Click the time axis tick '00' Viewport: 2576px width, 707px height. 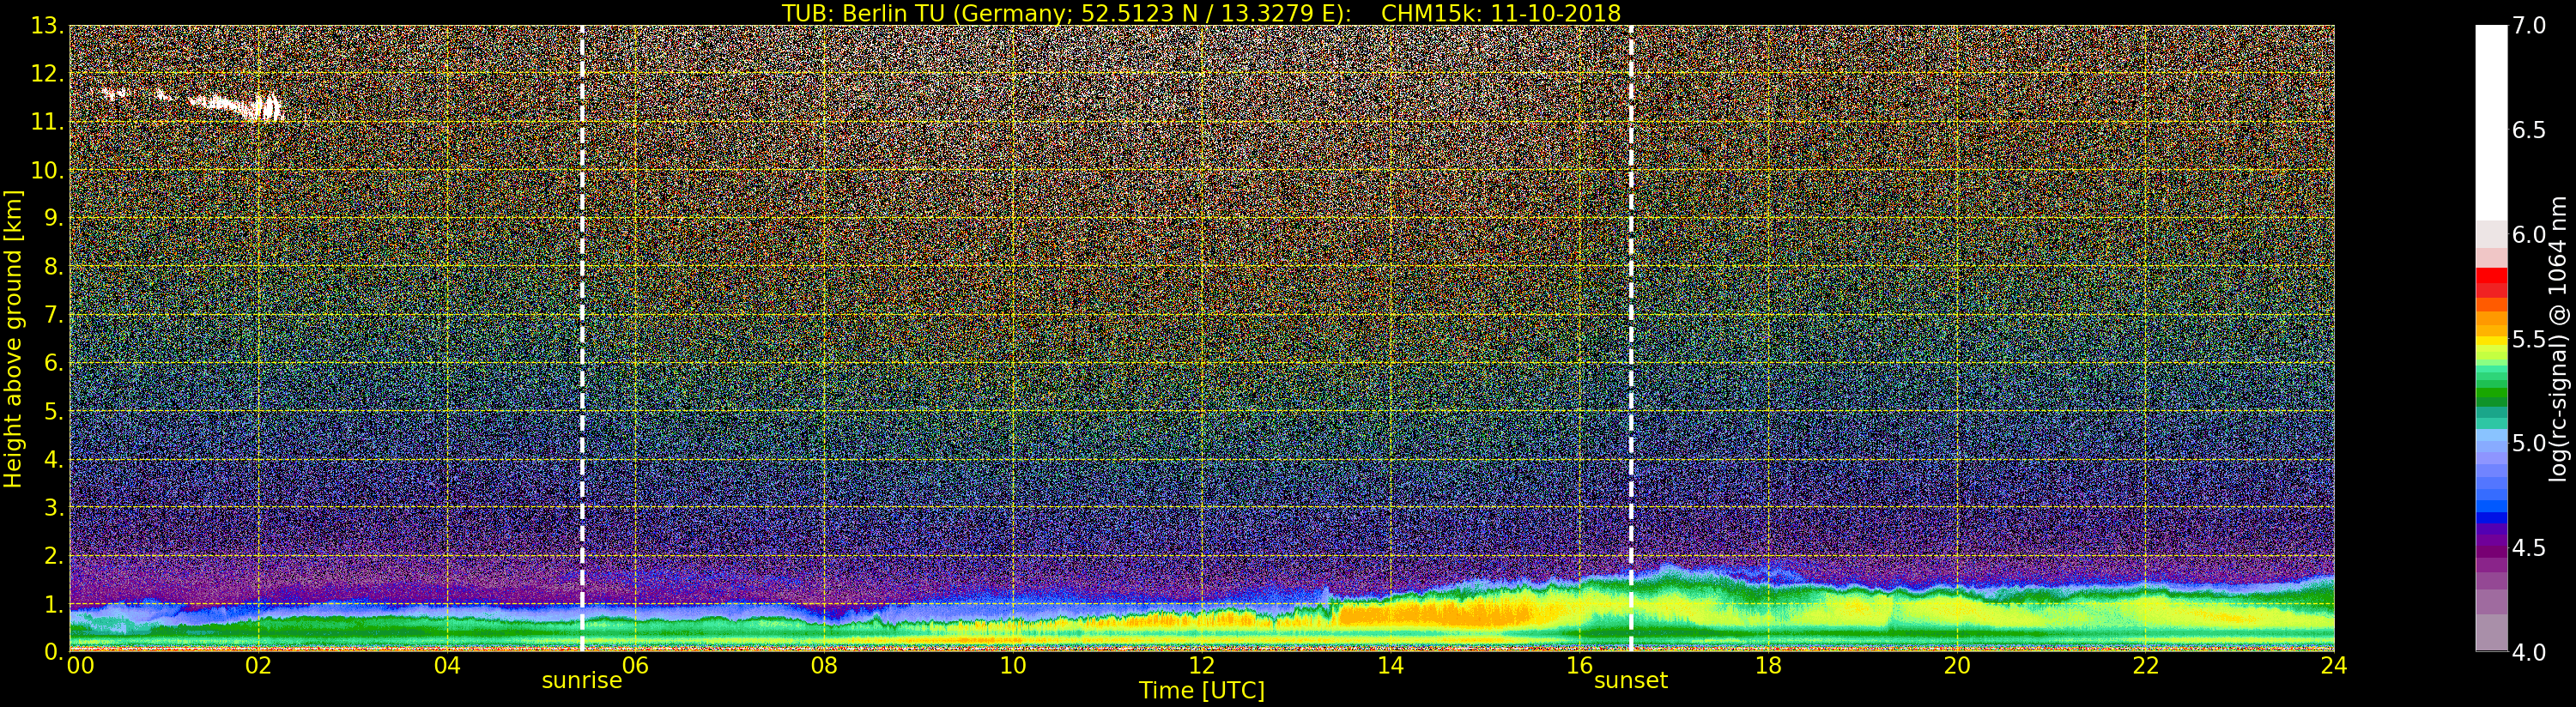tap(80, 666)
